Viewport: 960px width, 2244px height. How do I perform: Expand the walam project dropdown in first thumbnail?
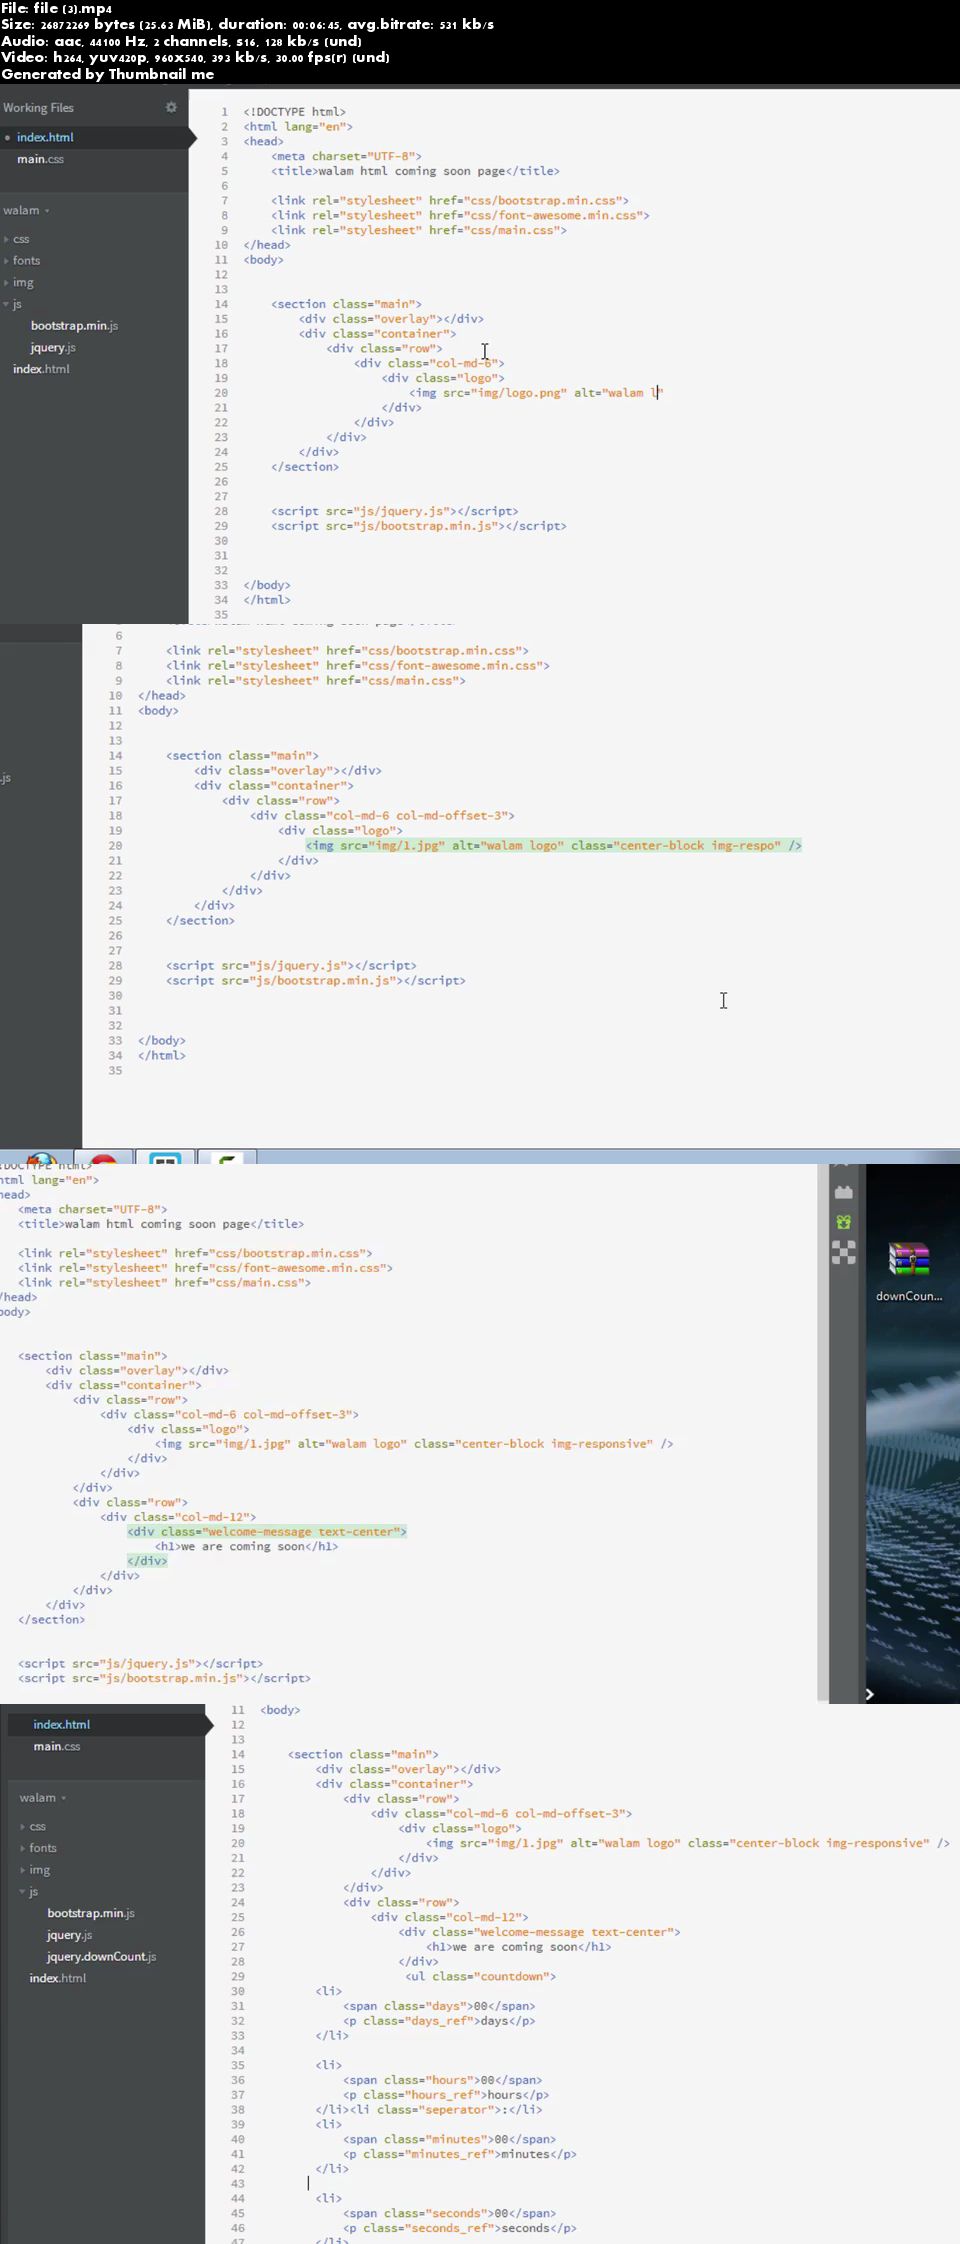pyautogui.click(x=26, y=210)
